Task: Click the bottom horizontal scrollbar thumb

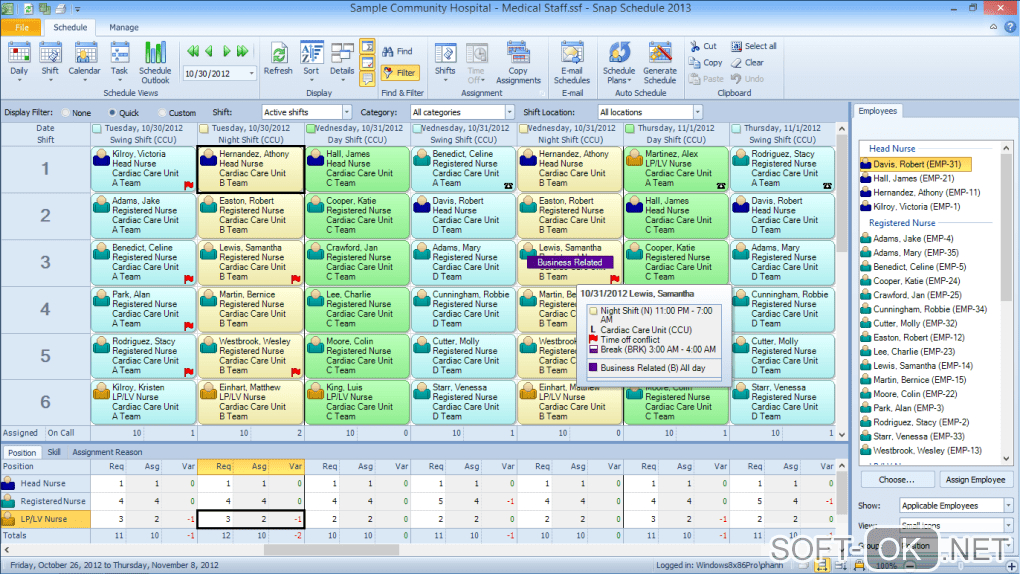Action: [331, 550]
